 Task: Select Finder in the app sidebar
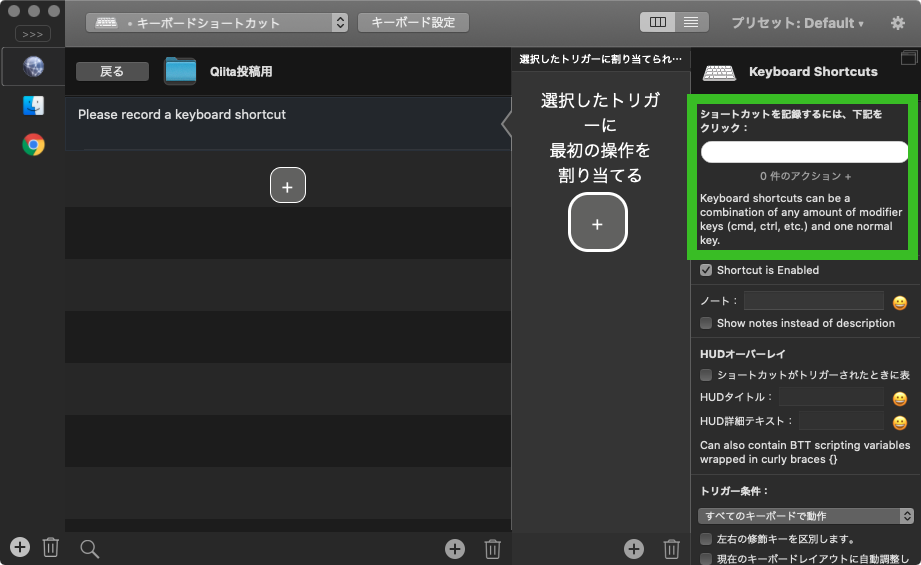point(33,106)
